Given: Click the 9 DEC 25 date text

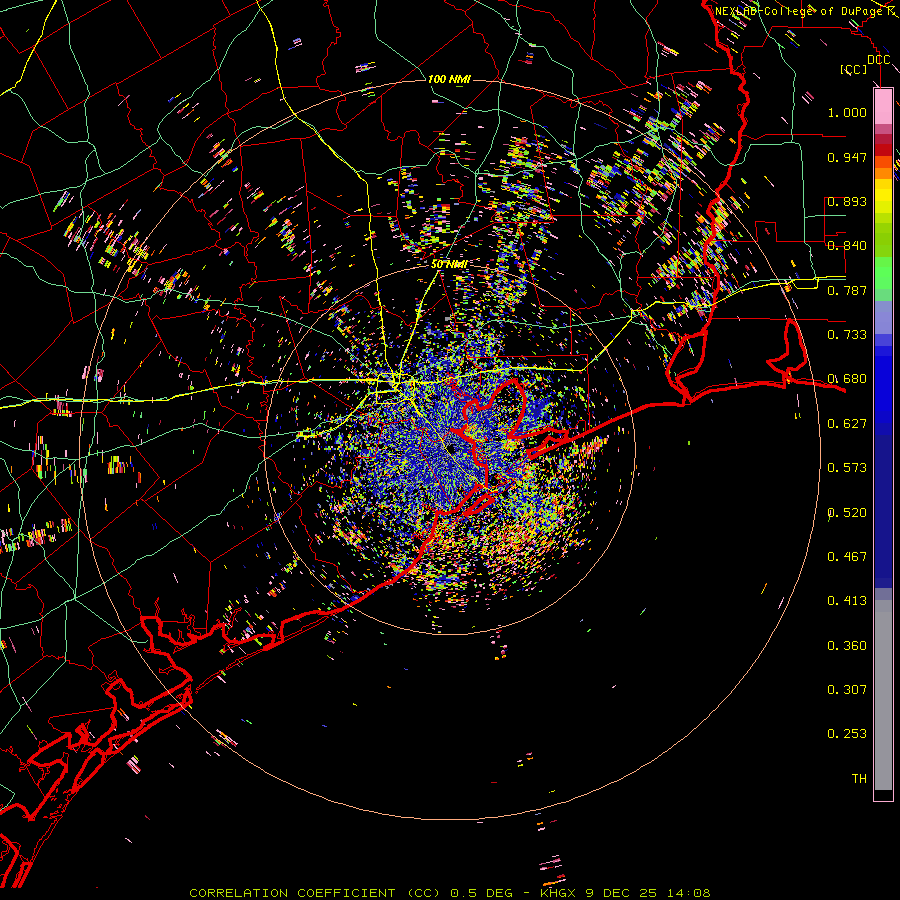Looking at the screenshot, I should [x=621, y=893].
